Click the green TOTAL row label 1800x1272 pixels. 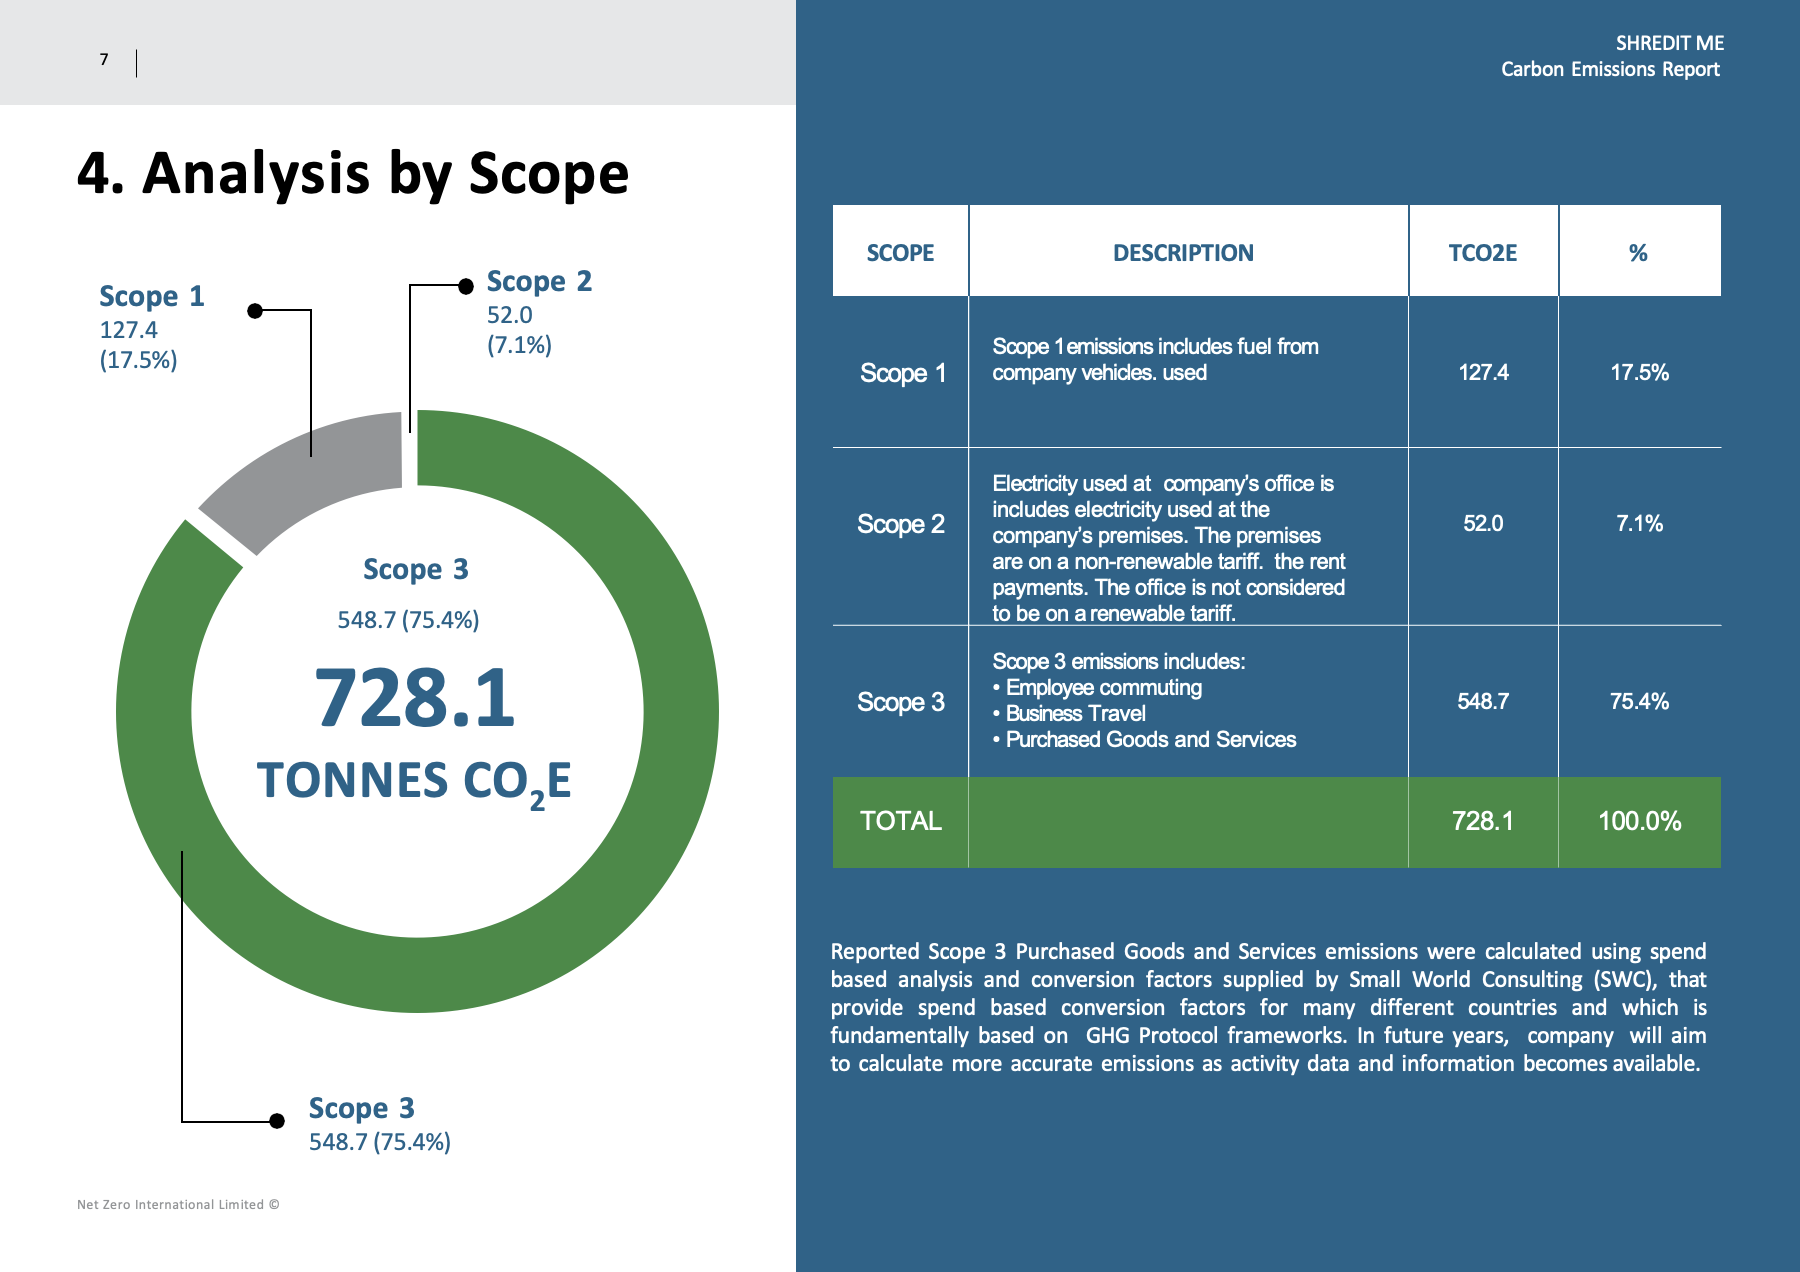[x=900, y=821]
